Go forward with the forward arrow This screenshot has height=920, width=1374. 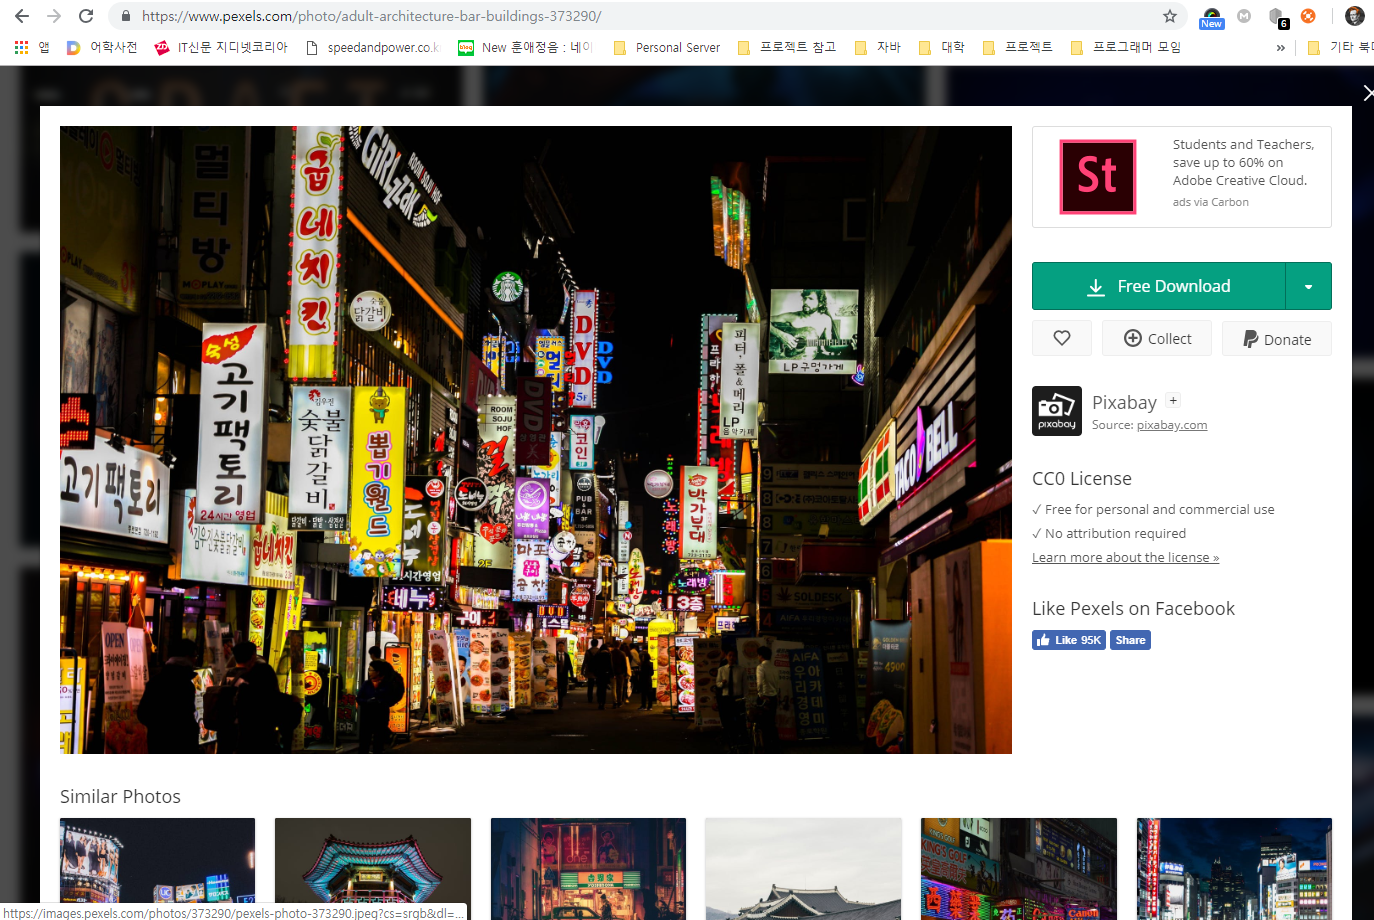coord(54,16)
